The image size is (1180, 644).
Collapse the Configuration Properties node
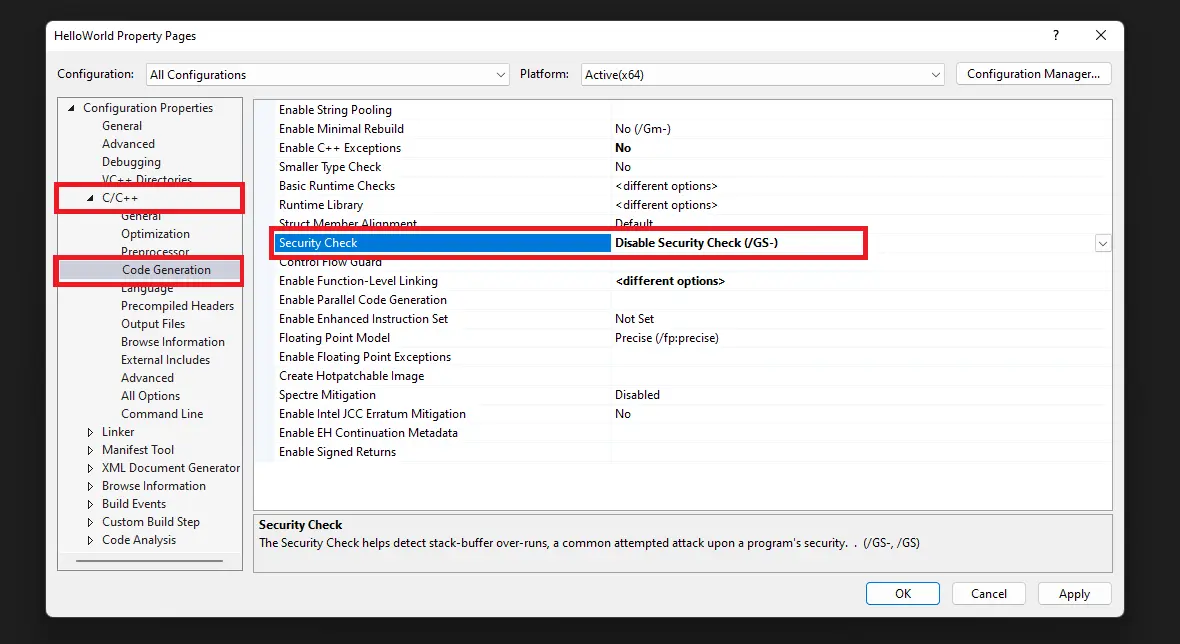coord(71,108)
